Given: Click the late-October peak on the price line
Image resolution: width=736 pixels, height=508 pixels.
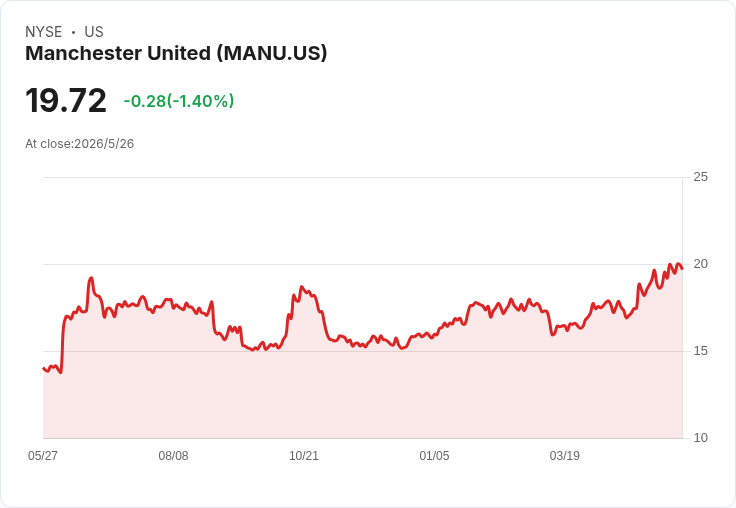Looking at the screenshot, I should click(x=301, y=286).
